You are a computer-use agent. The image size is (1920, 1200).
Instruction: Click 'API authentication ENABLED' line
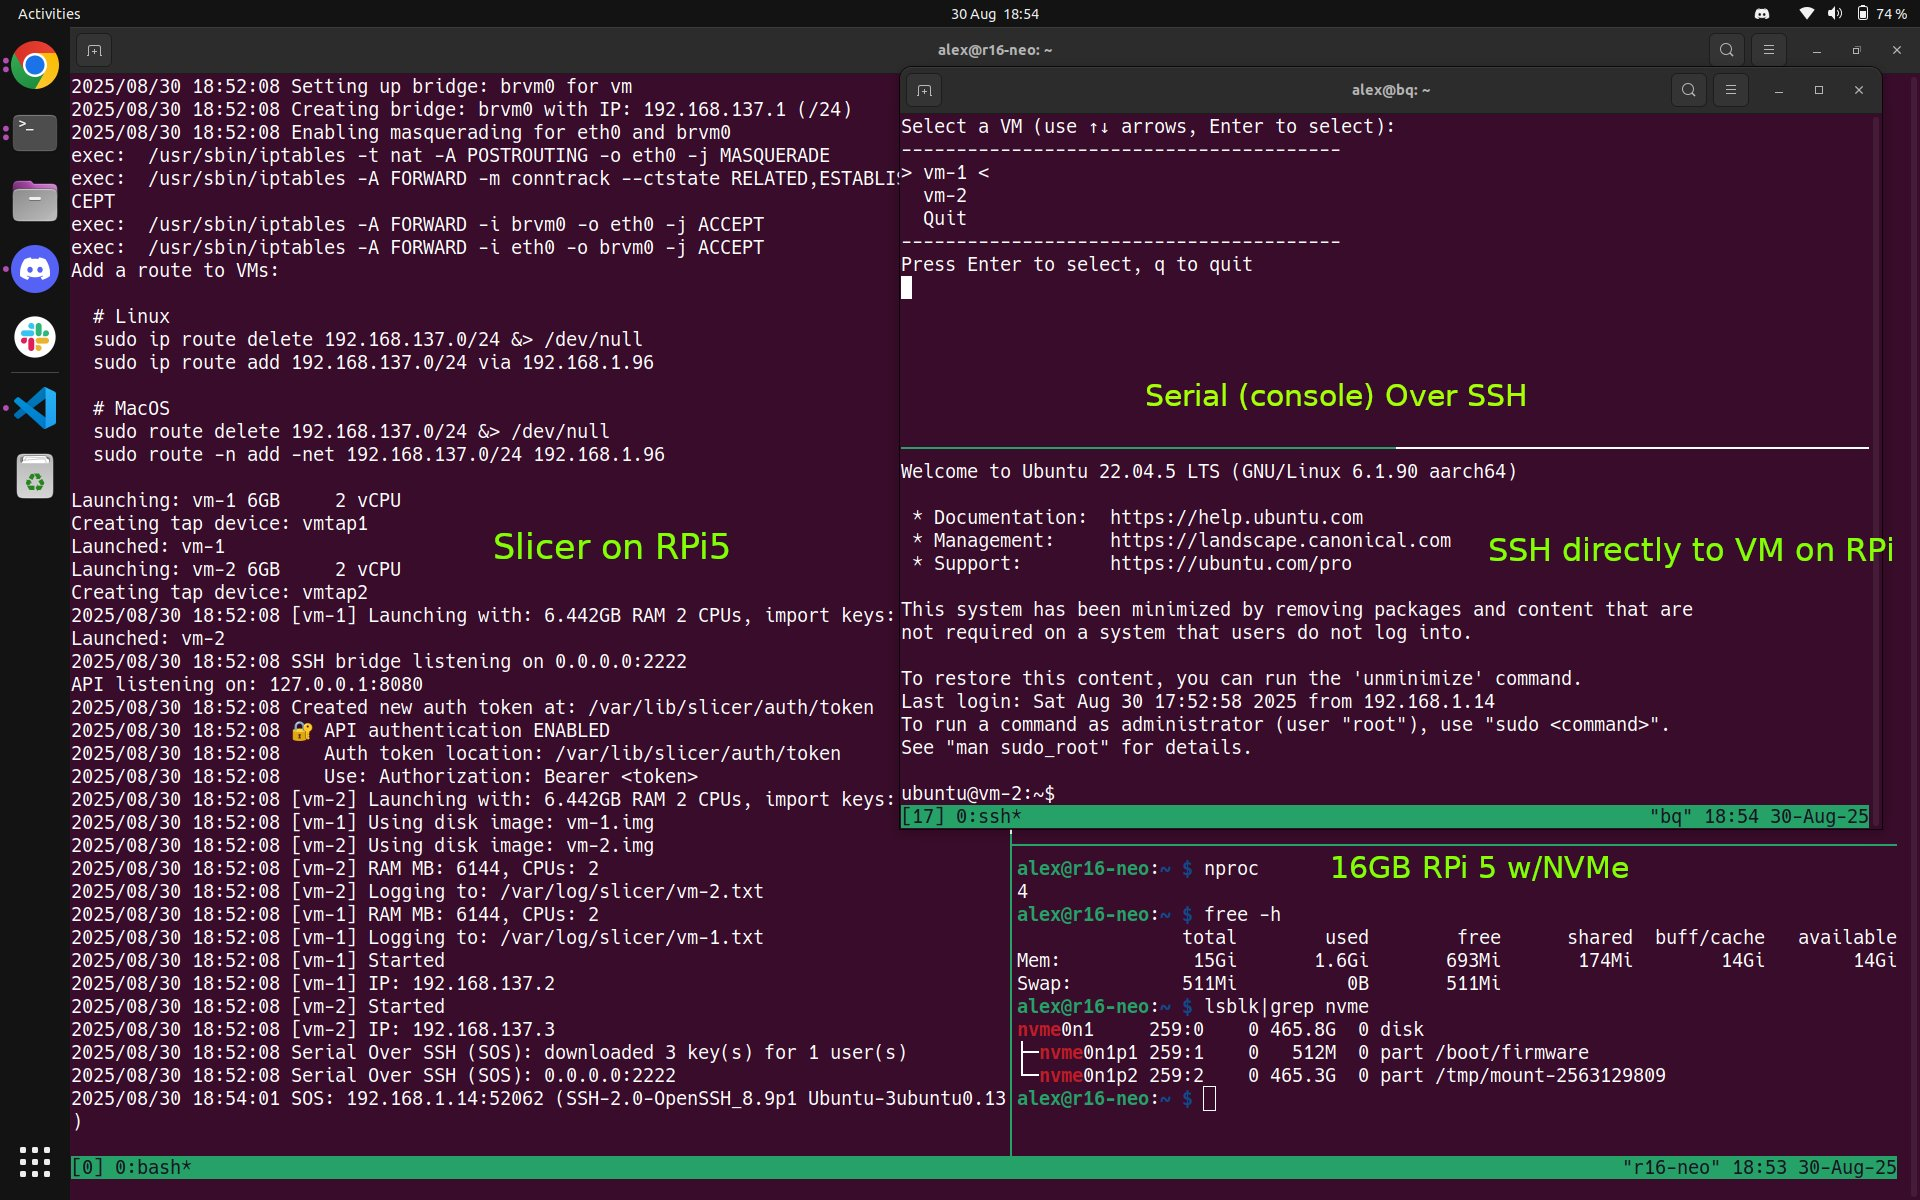click(340, 731)
